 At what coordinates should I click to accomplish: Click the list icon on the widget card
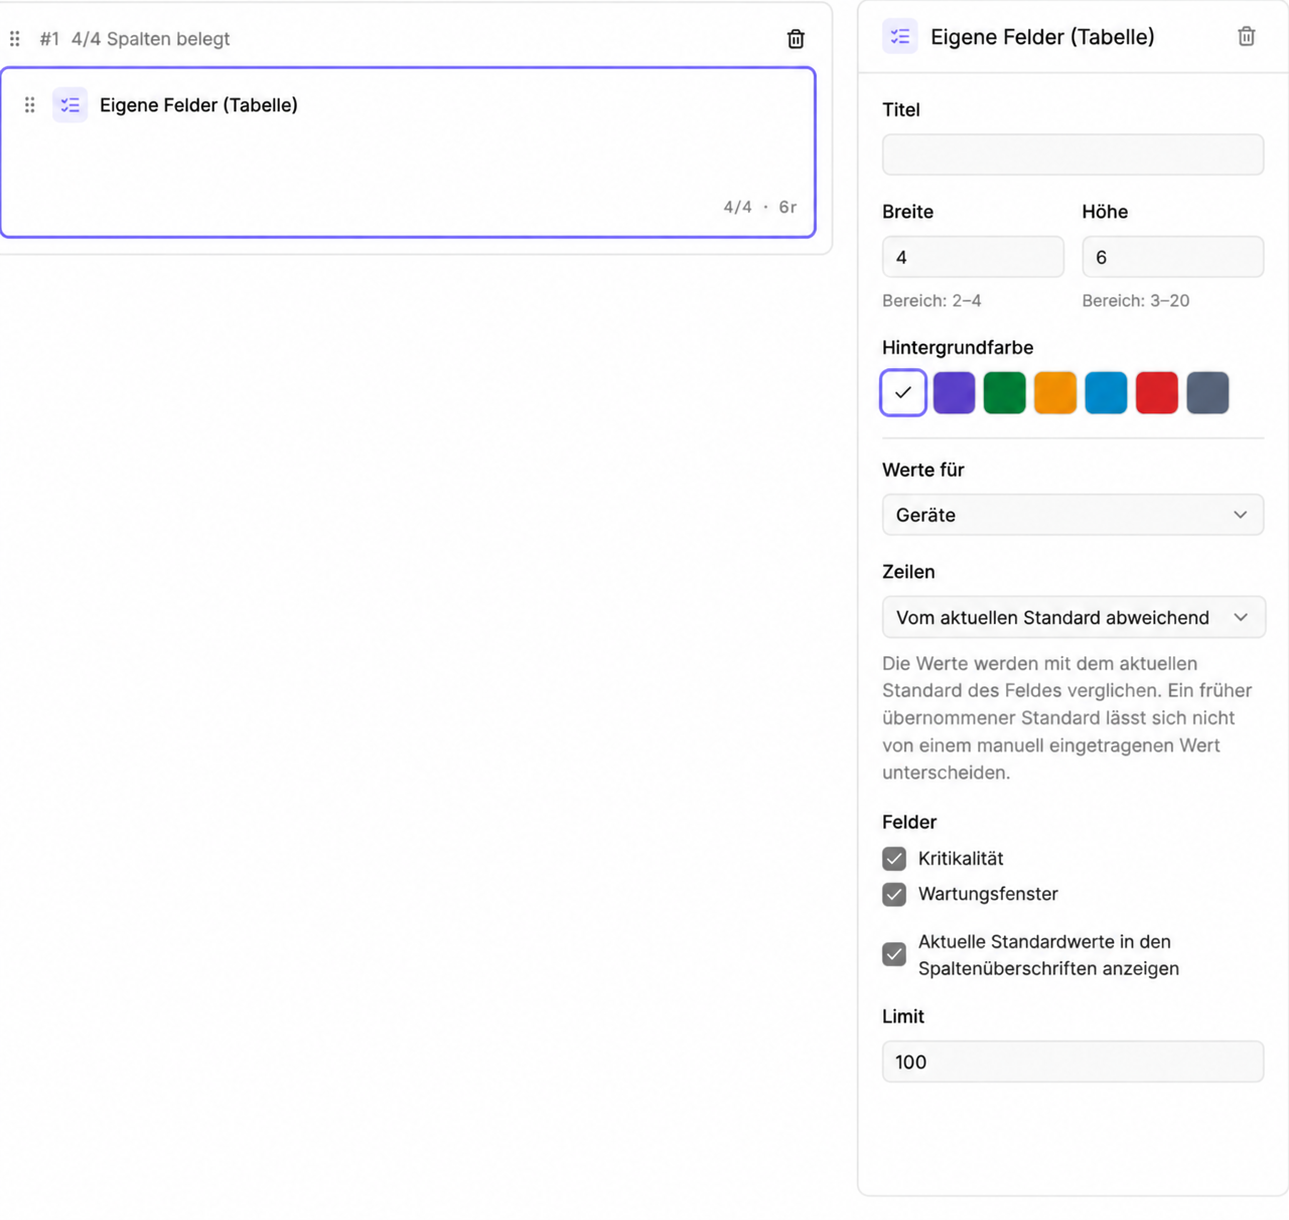(x=70, y=105)
